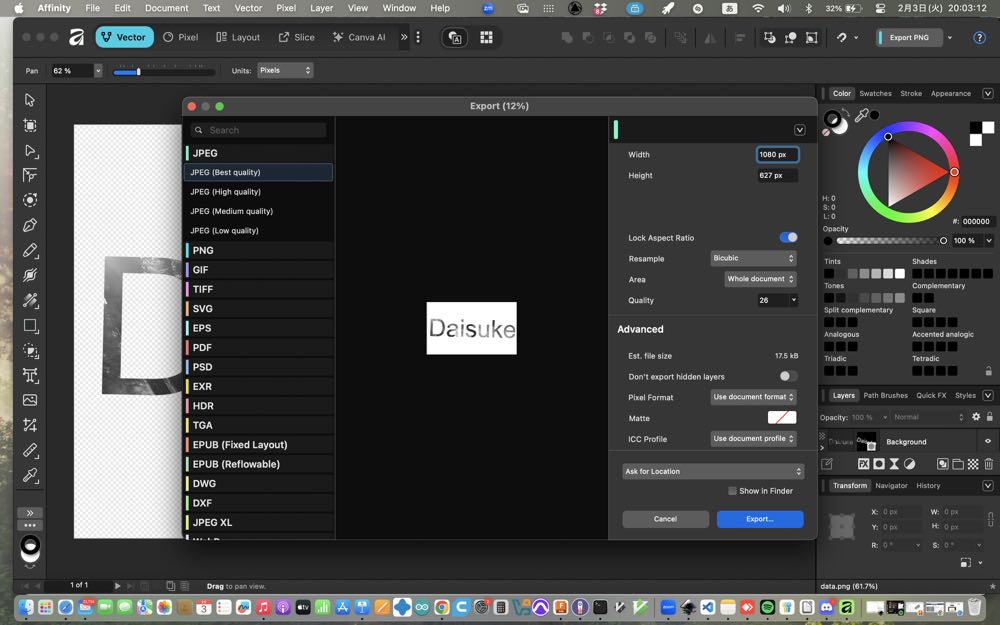Switch to the Swatches tab

tap(875, 94)
